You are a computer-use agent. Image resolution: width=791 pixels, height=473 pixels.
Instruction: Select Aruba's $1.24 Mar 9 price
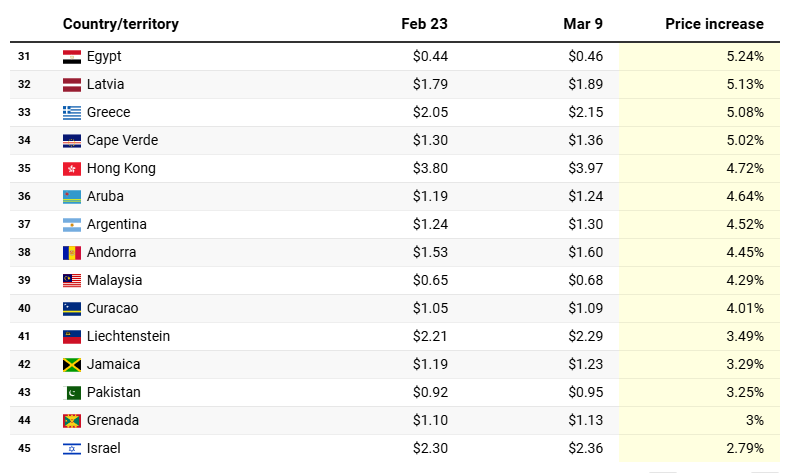point(585,196)
